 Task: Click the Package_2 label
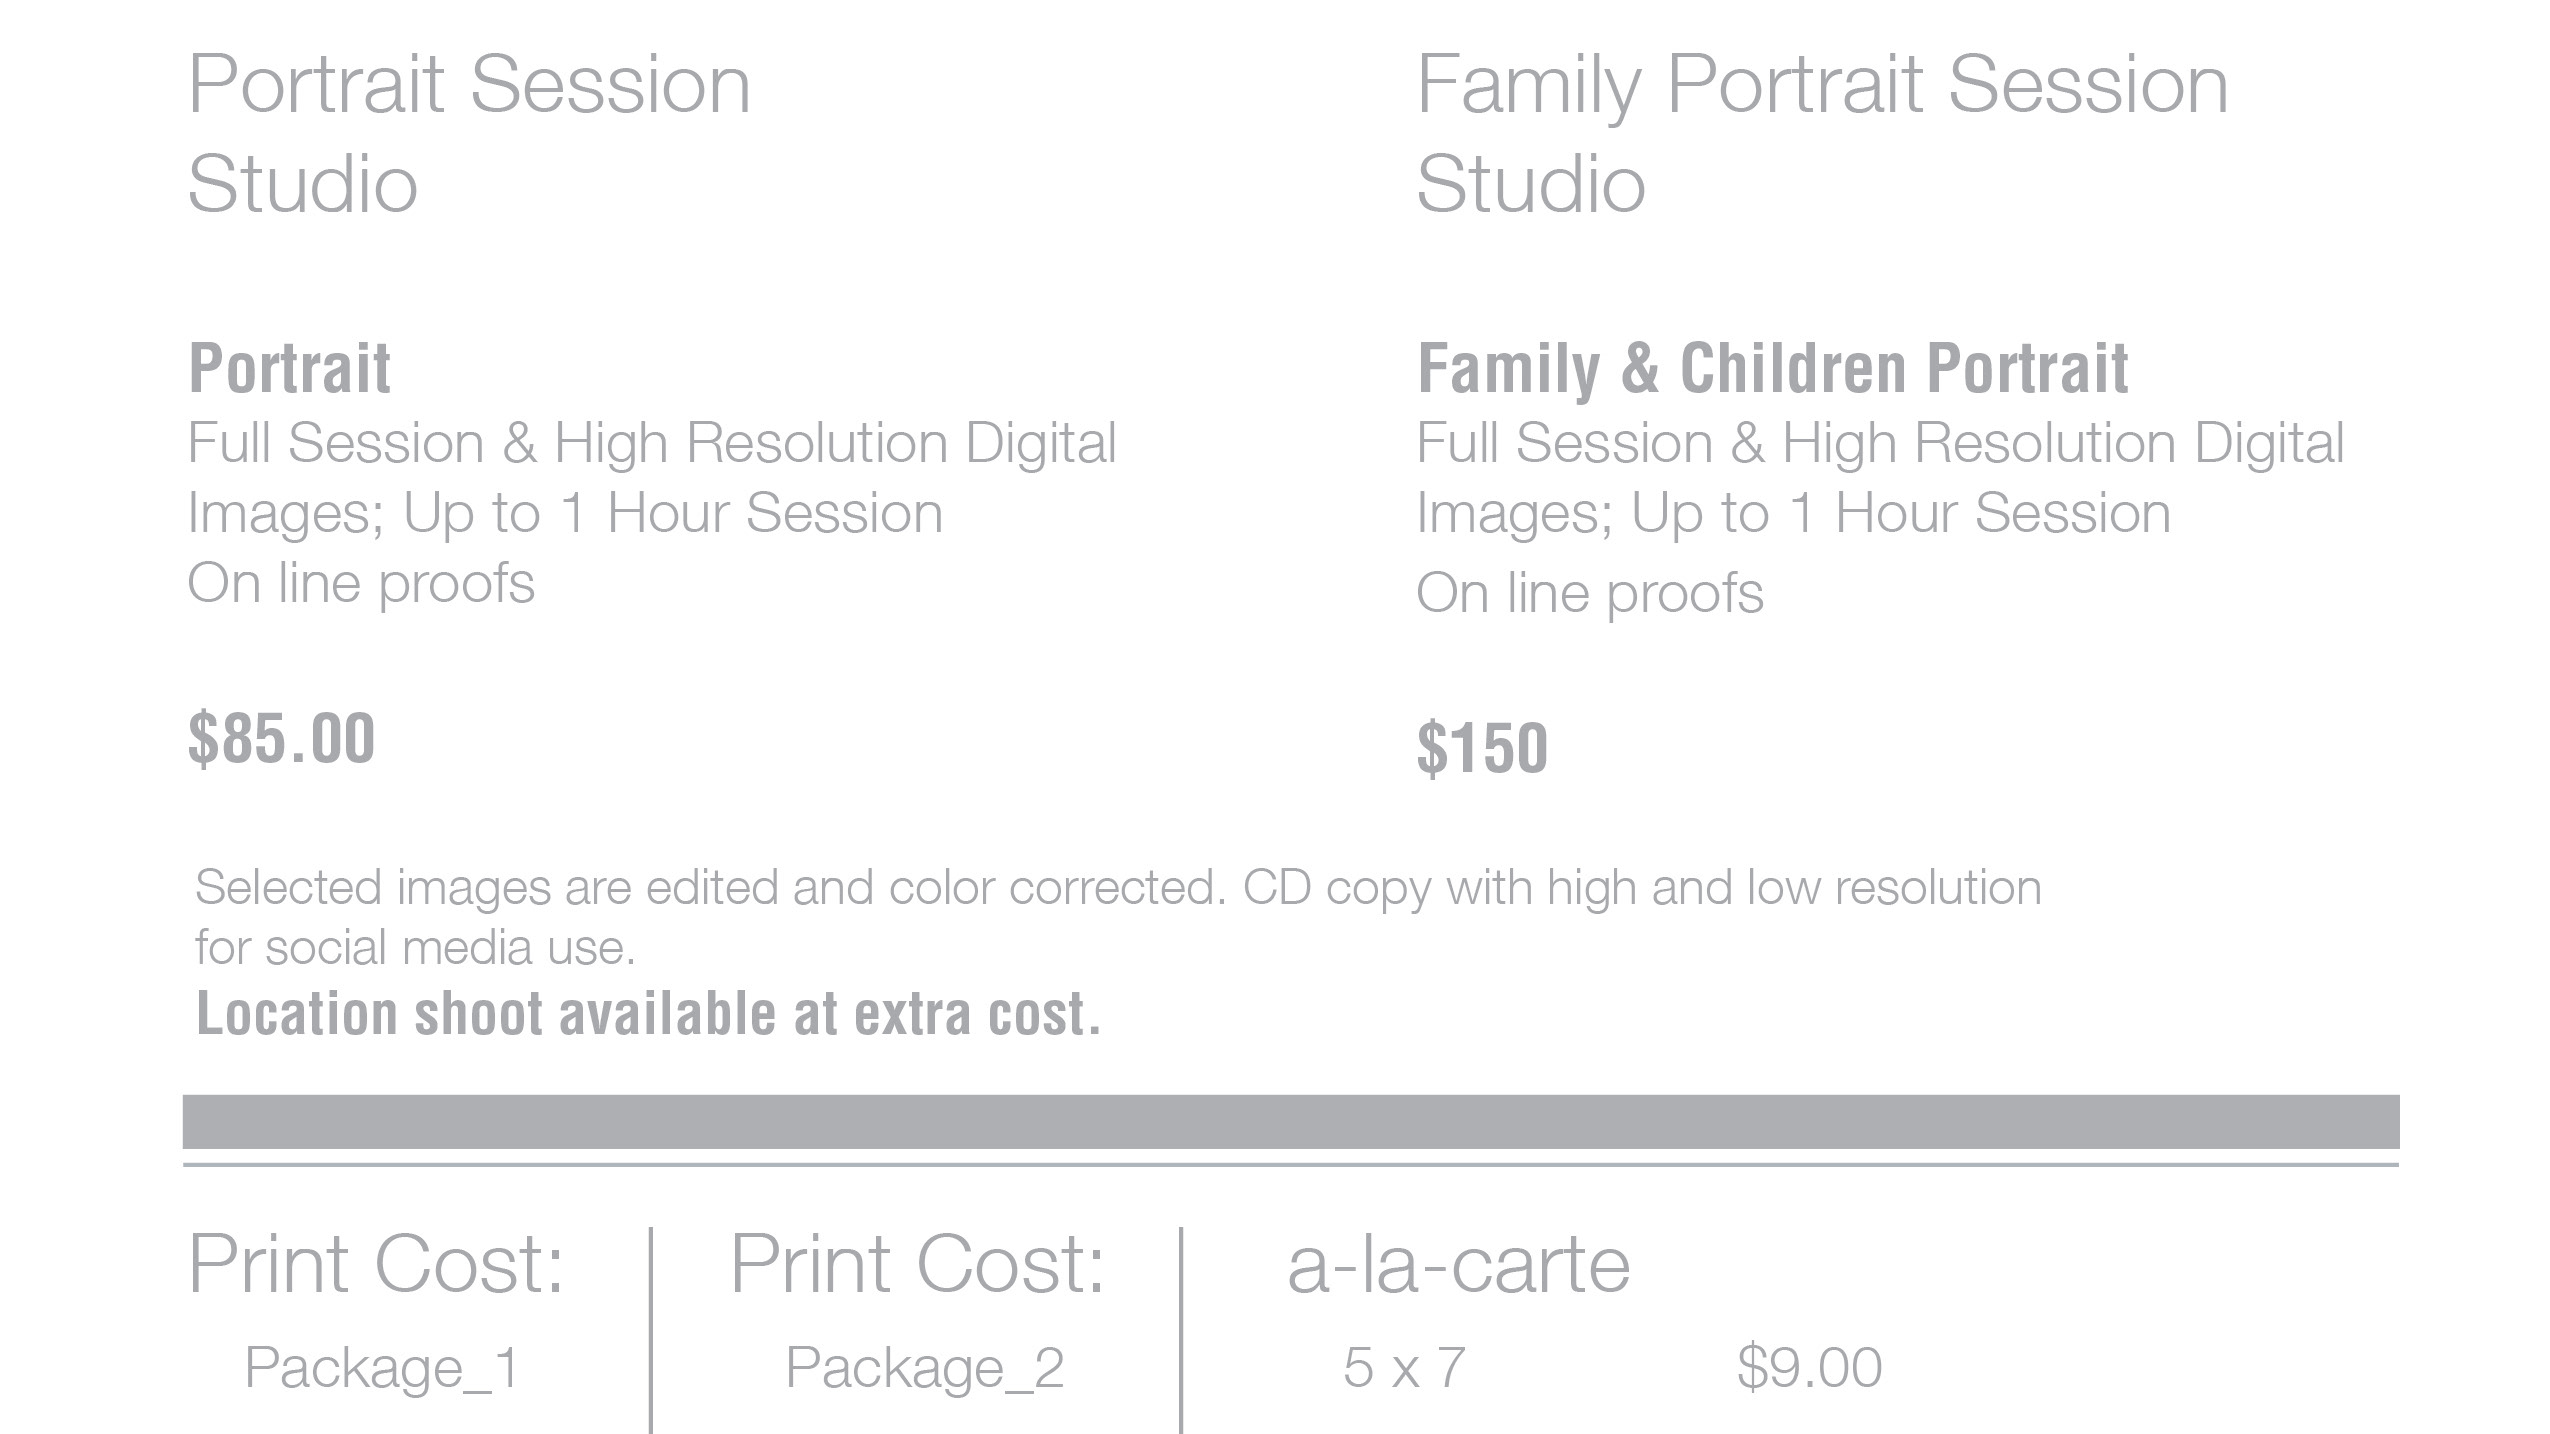[924, 1367]
